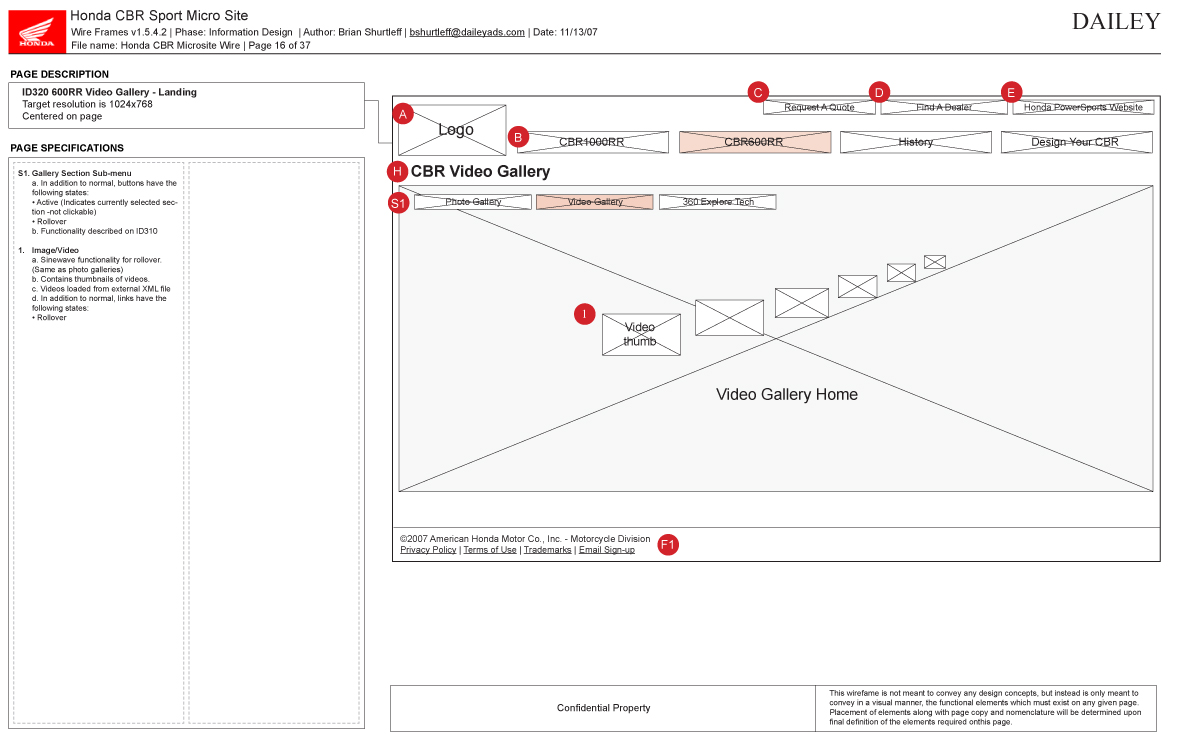
Task: Click the red E annotation marker
Action: pos(1011,93)
